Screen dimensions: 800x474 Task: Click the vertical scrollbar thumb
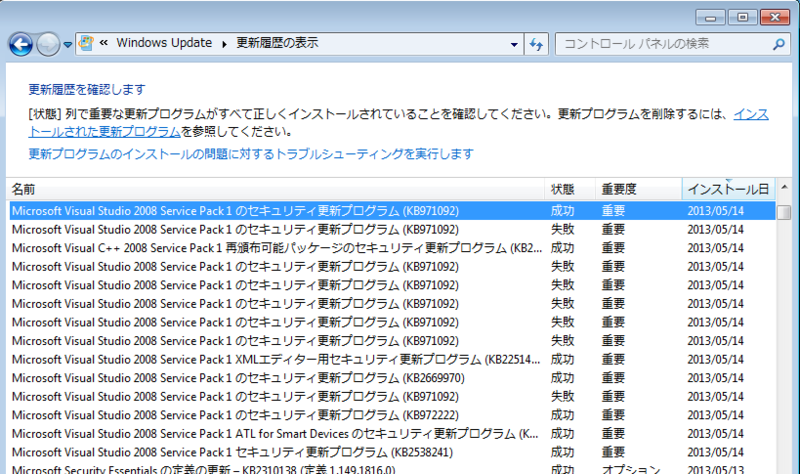(784, 212)
